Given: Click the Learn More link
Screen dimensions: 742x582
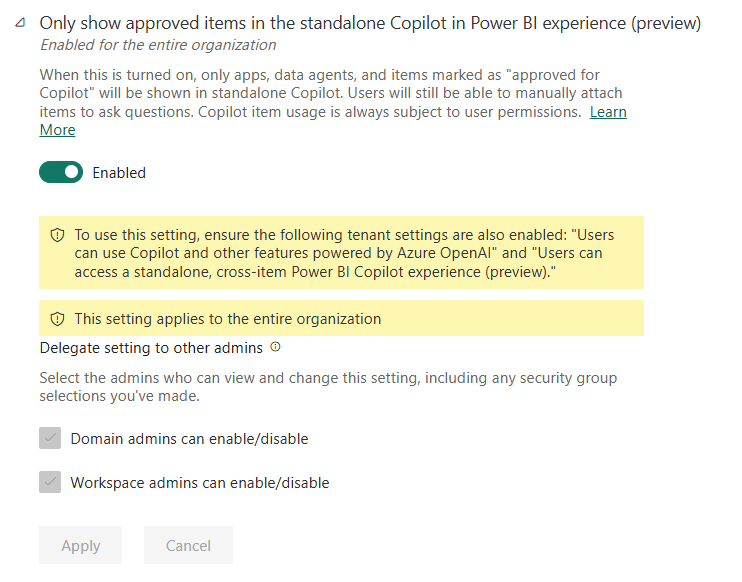Looking at the screenshot, I should tap(607, 112).
